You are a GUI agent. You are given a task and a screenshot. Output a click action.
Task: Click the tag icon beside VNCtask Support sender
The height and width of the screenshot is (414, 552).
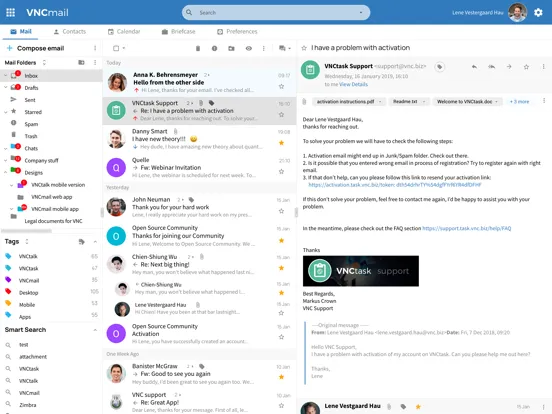click(x=439, y=67)
